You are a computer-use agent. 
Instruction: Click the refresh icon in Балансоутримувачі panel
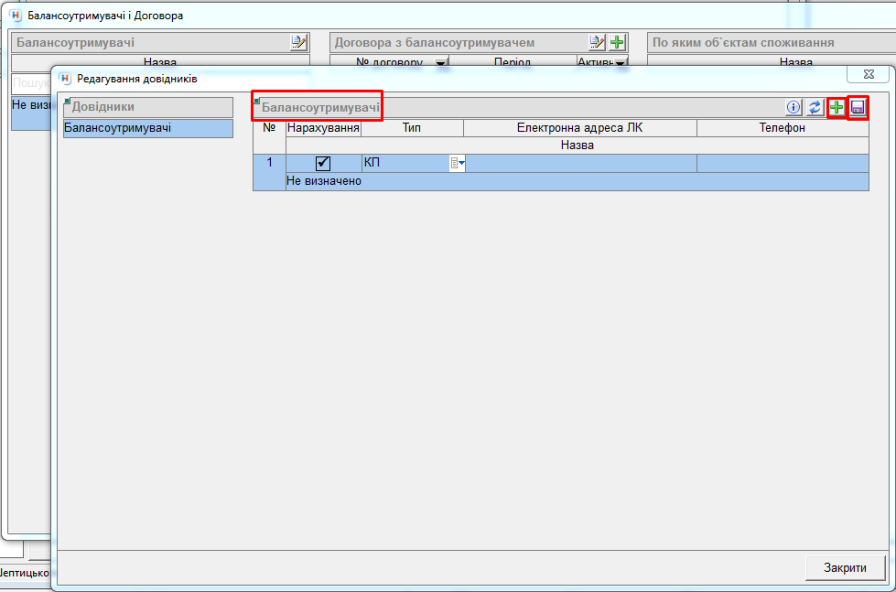815,107
